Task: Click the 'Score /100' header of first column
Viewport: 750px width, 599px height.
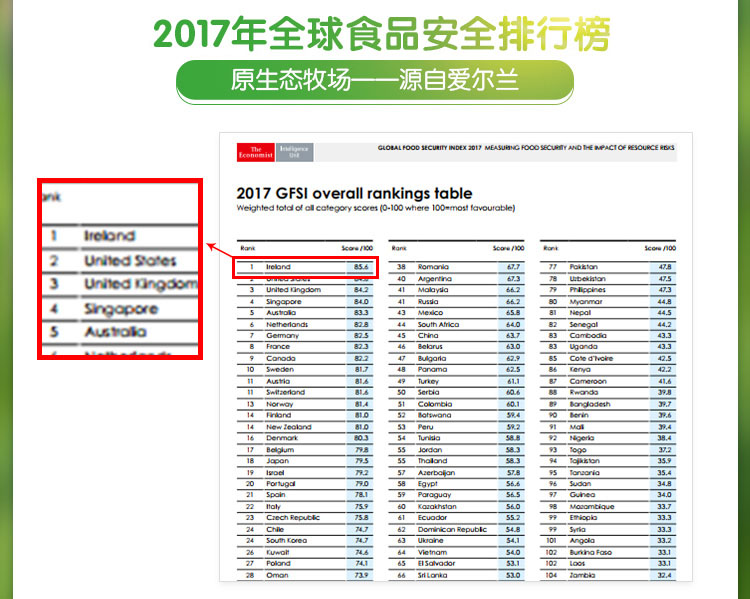Action: (357, 248)
